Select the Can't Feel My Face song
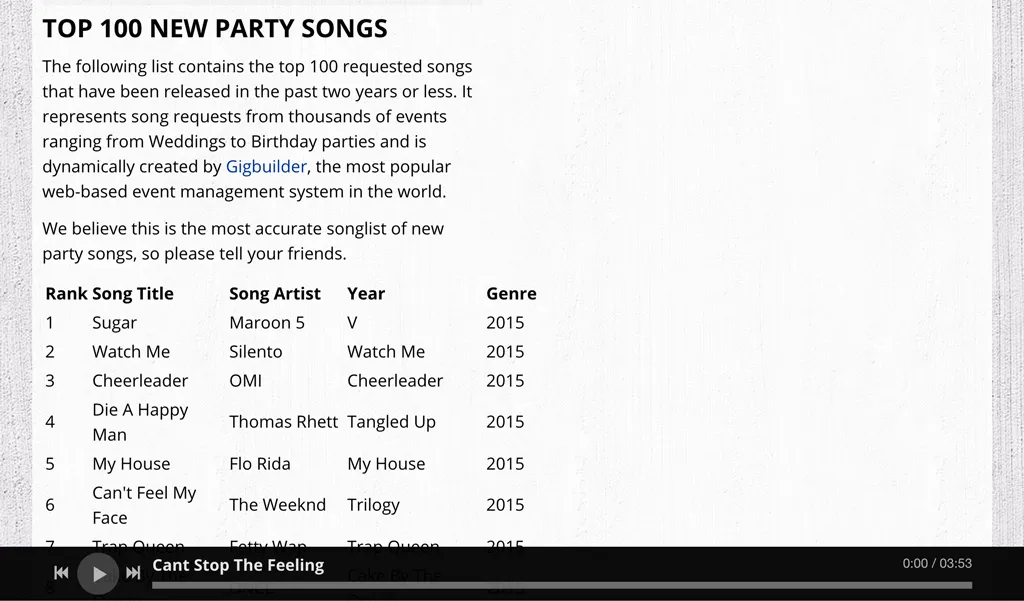This screenshot has width=1024, height=601. click(144, 505)
